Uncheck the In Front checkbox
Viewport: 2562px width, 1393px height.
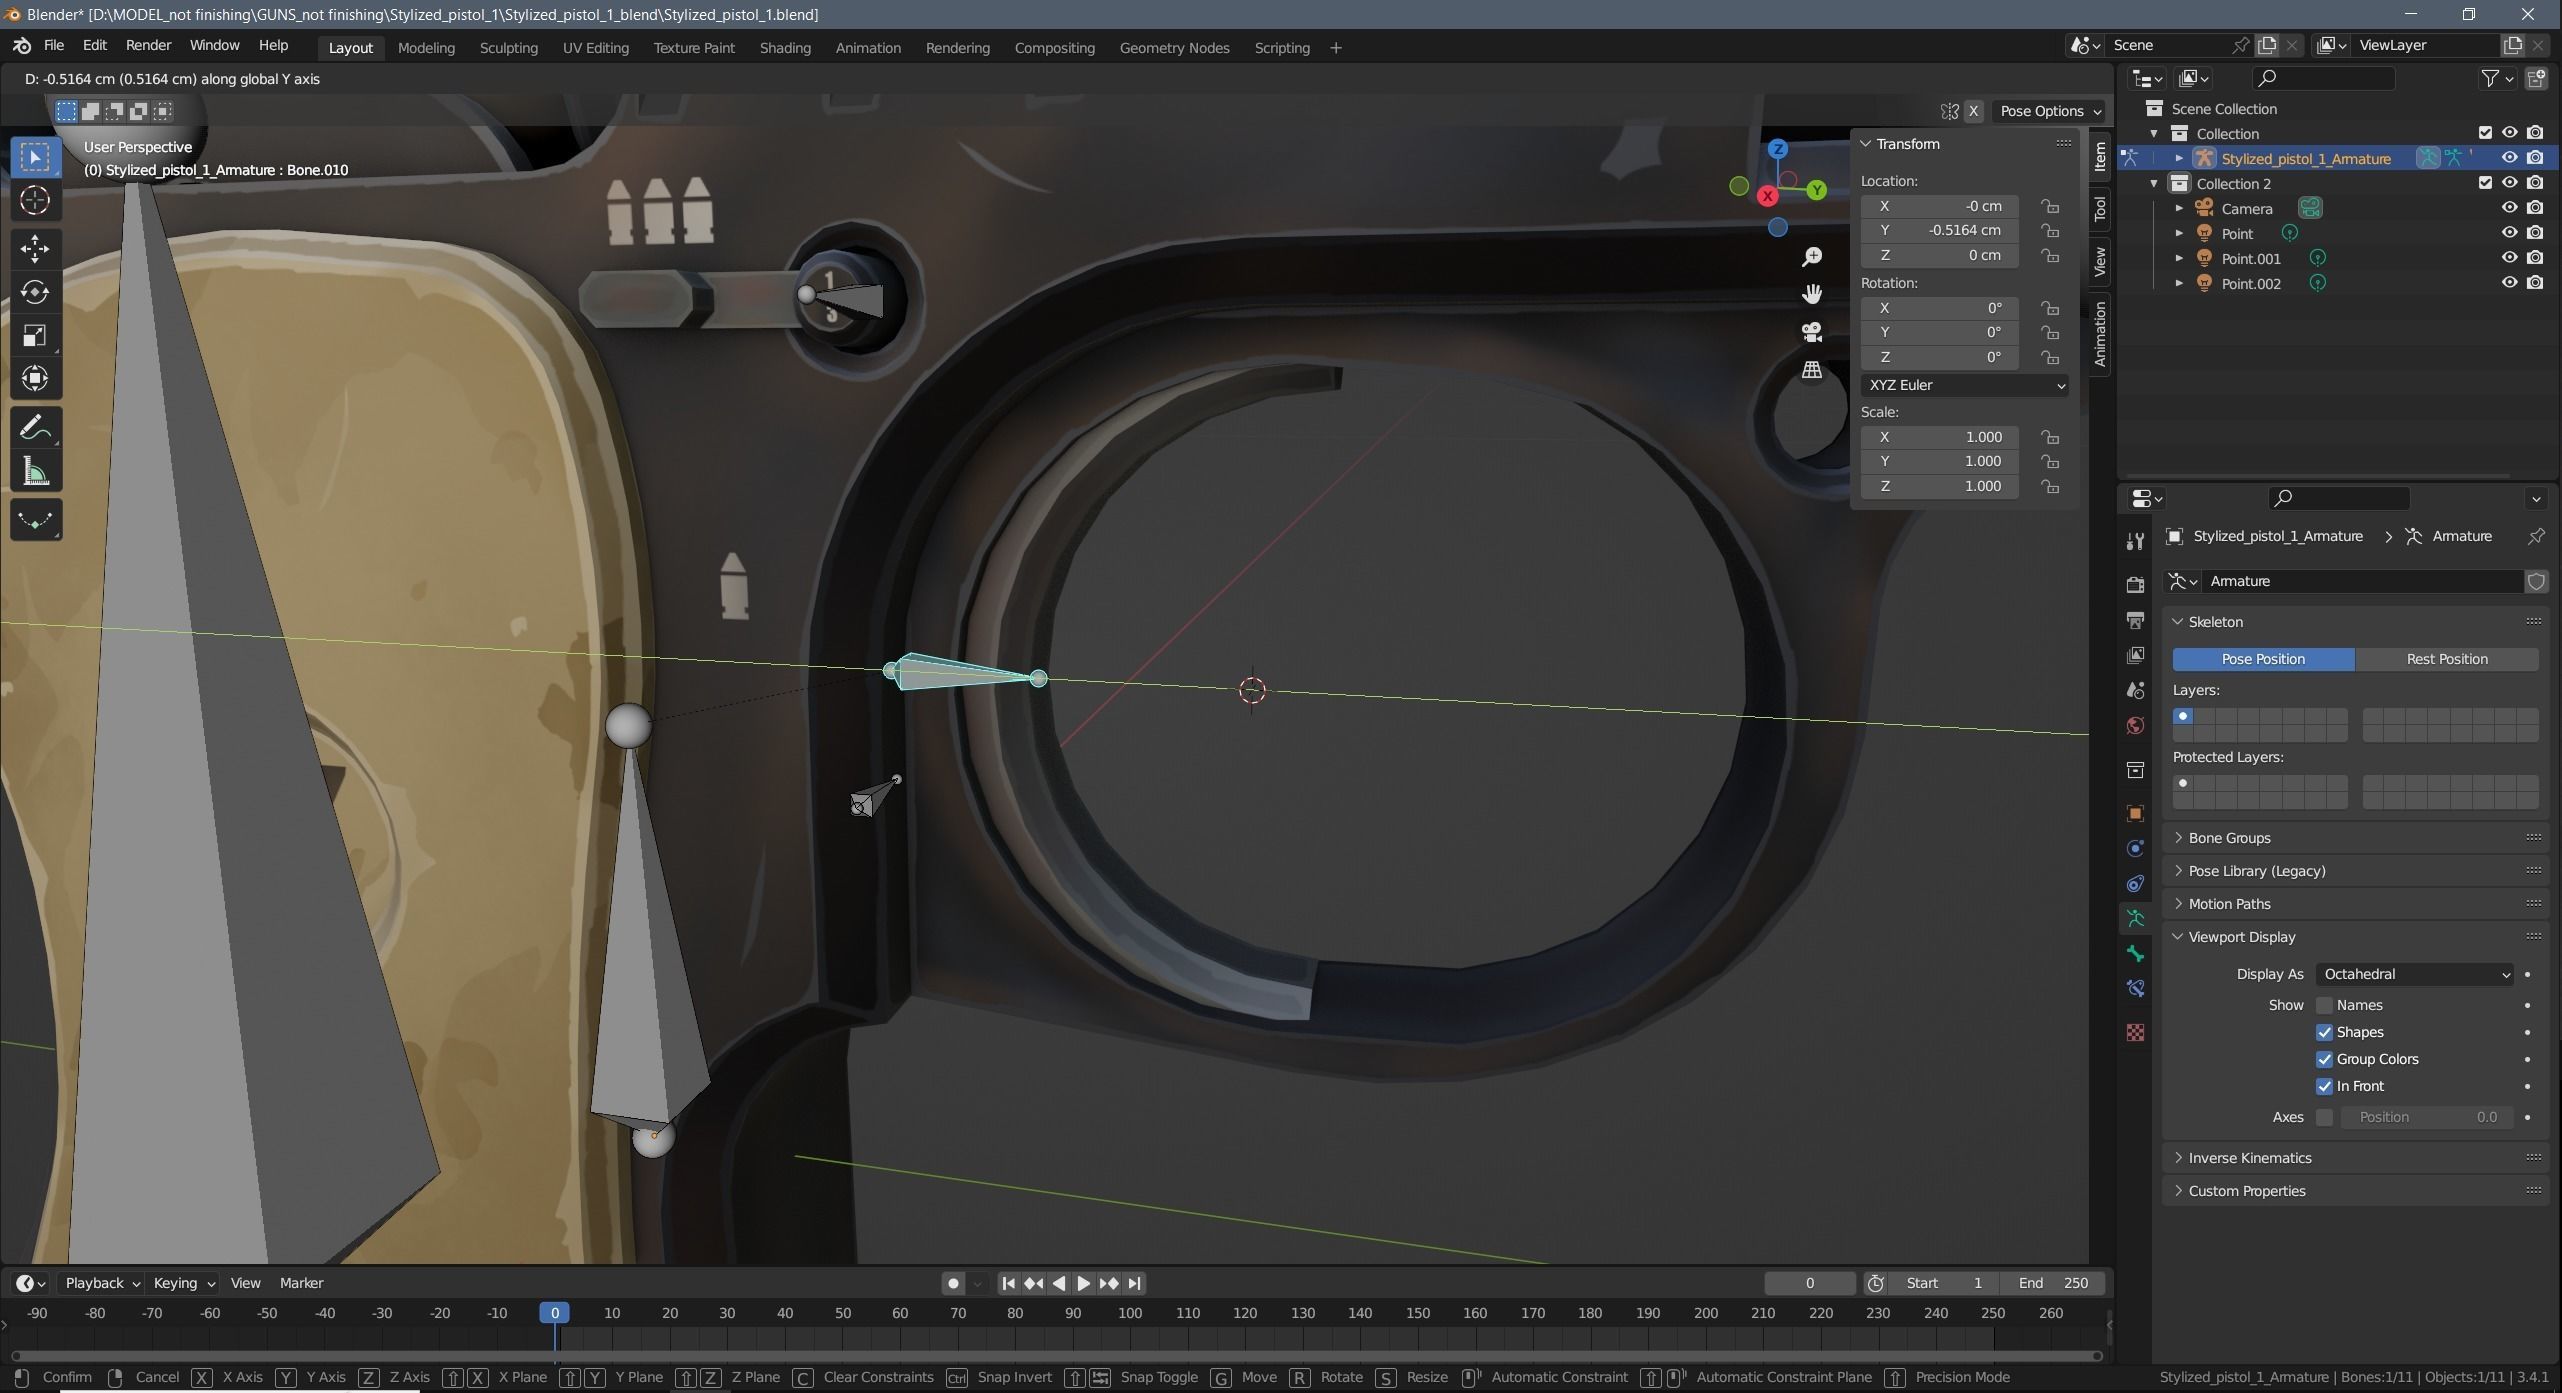(x=2324, y=1086)
